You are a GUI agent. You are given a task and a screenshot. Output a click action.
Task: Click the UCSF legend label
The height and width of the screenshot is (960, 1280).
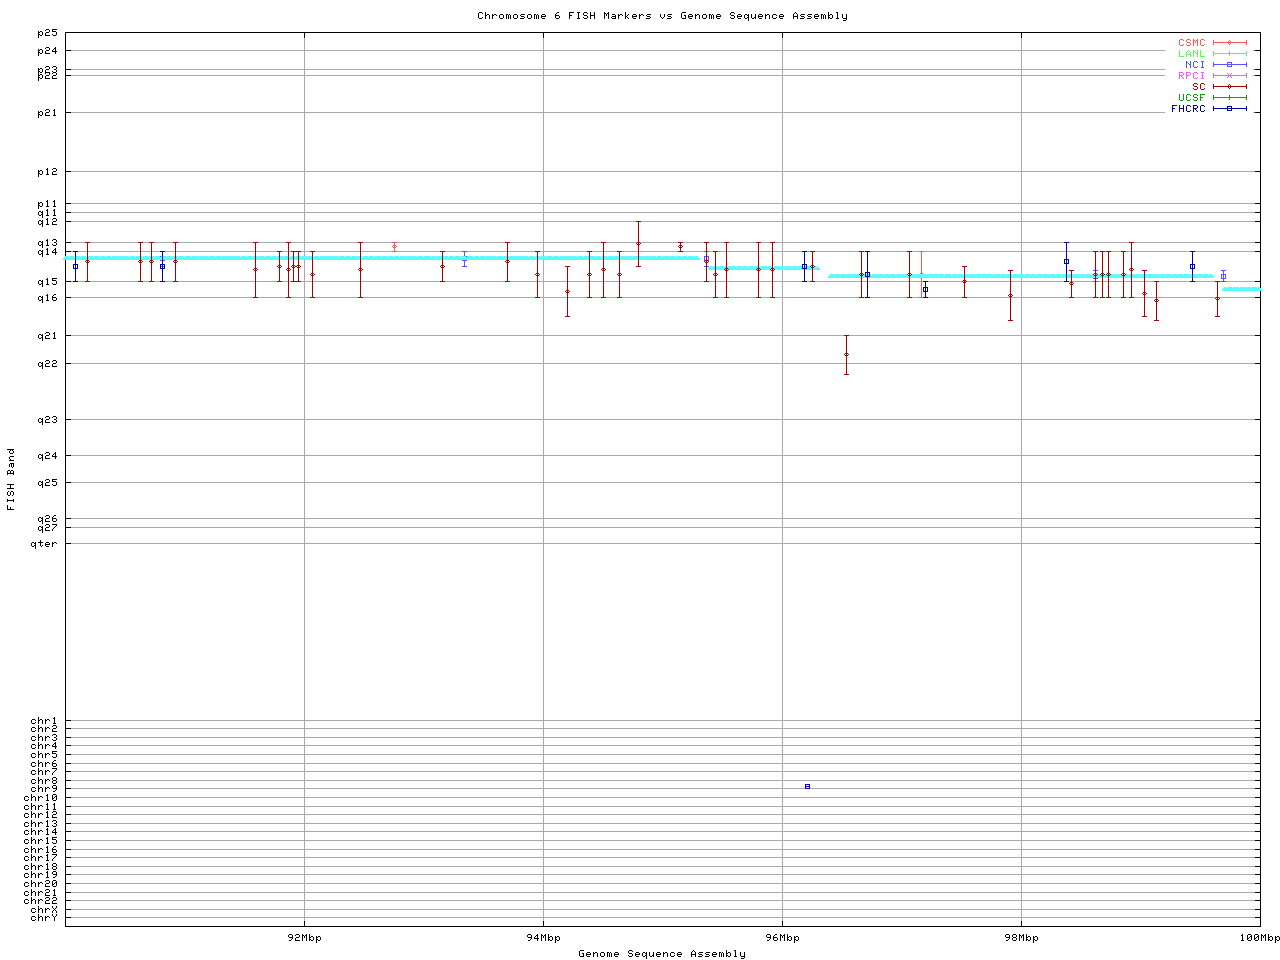click(1191, 97)
